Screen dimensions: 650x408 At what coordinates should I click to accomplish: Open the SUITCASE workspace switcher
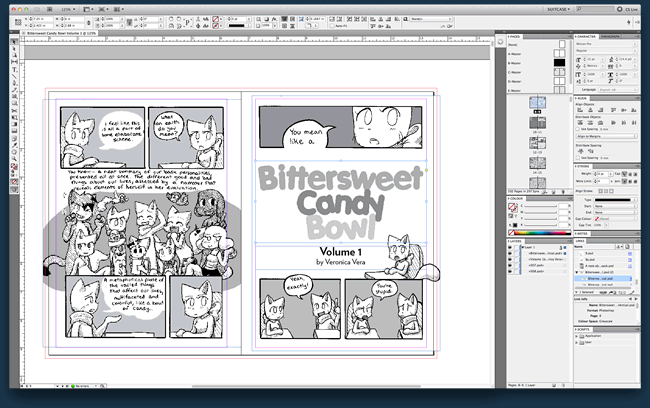click(x=558, y=9)
